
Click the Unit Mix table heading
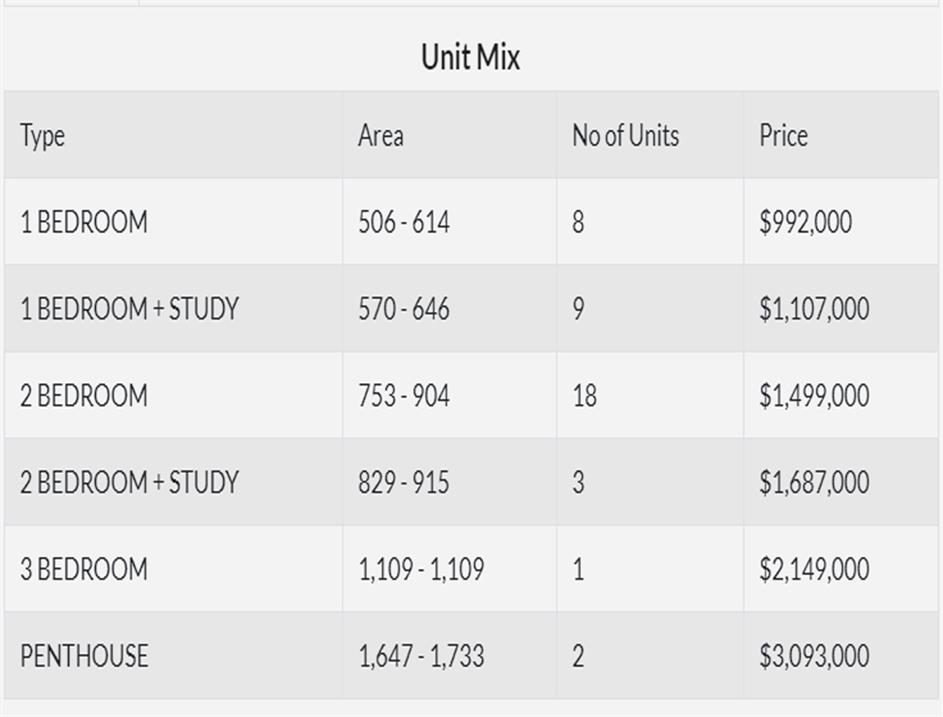coord(470,57)
